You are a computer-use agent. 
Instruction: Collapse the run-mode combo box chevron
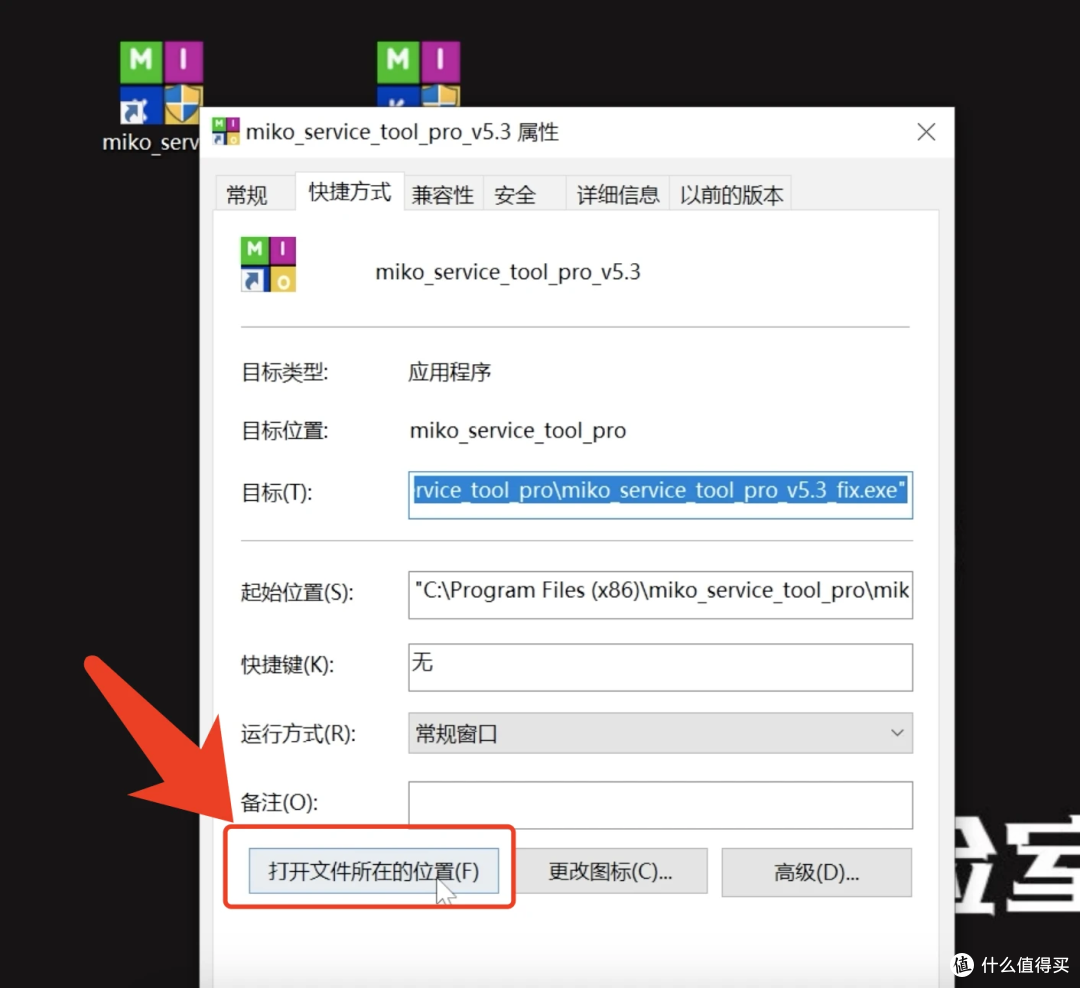pyautogui.click(x=899, y=733)
